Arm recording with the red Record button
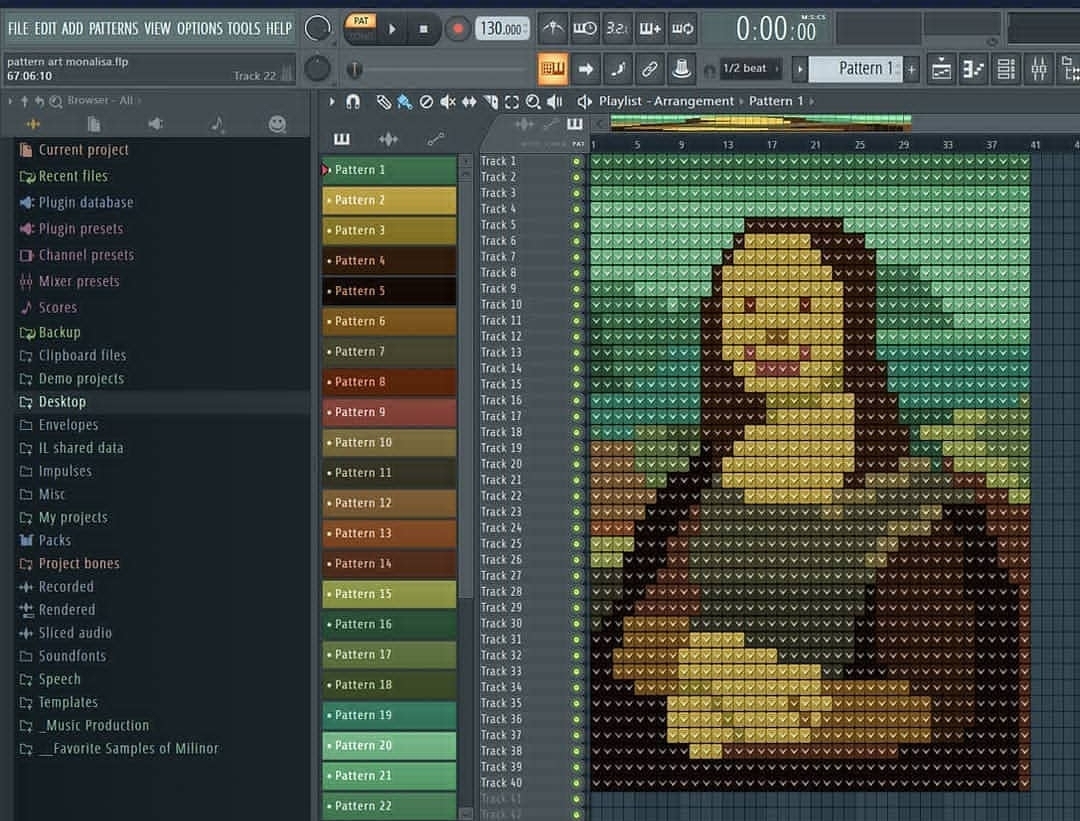Viewport: 1080px width, 821px height. coord(457,29)
